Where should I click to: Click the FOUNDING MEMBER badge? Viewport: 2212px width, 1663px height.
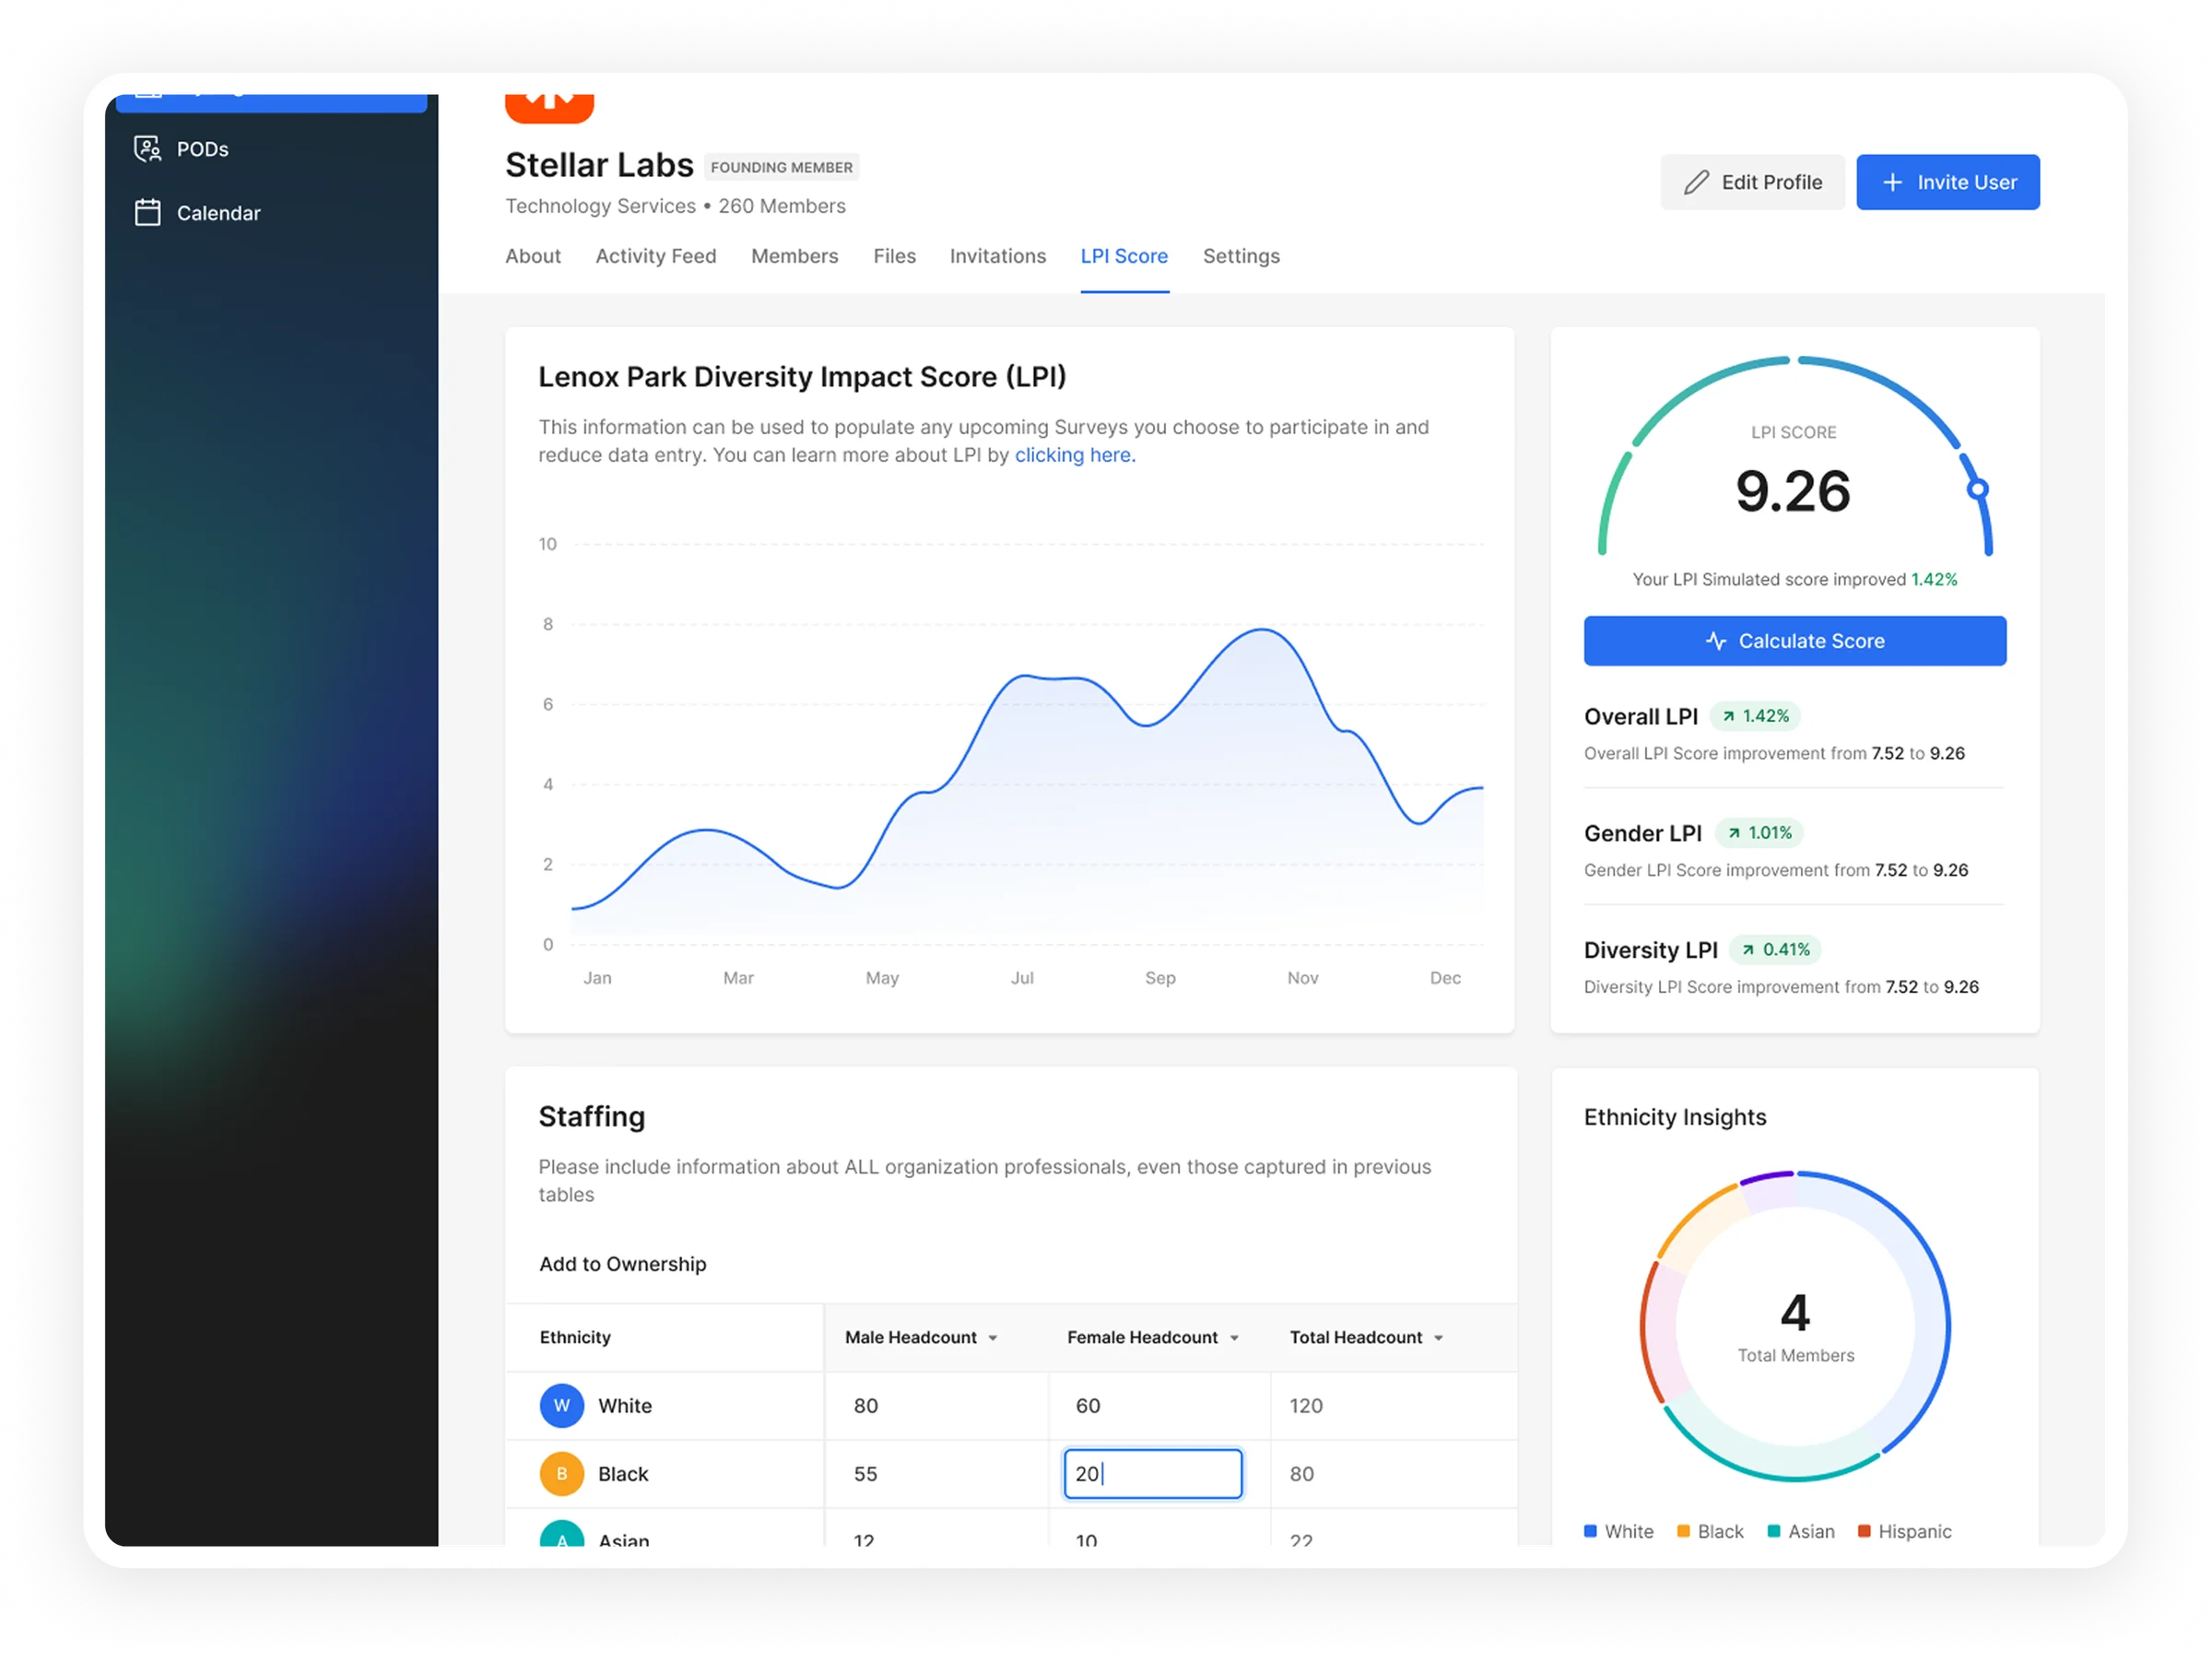coord(782,167)
